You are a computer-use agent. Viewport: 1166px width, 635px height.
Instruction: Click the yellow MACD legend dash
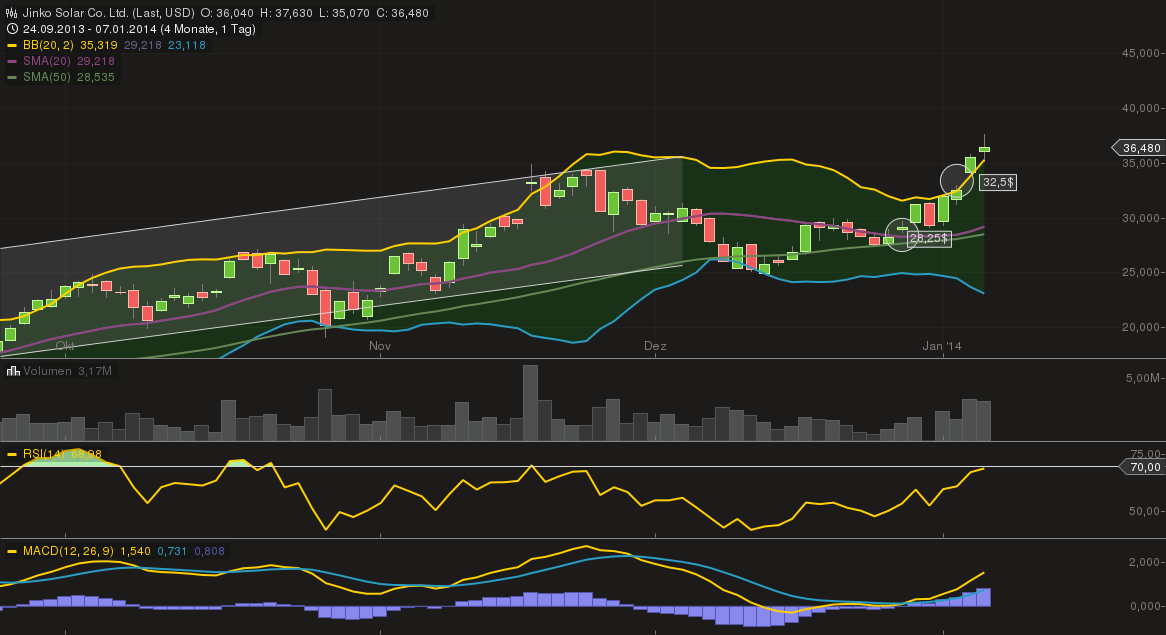pos(12,552)
